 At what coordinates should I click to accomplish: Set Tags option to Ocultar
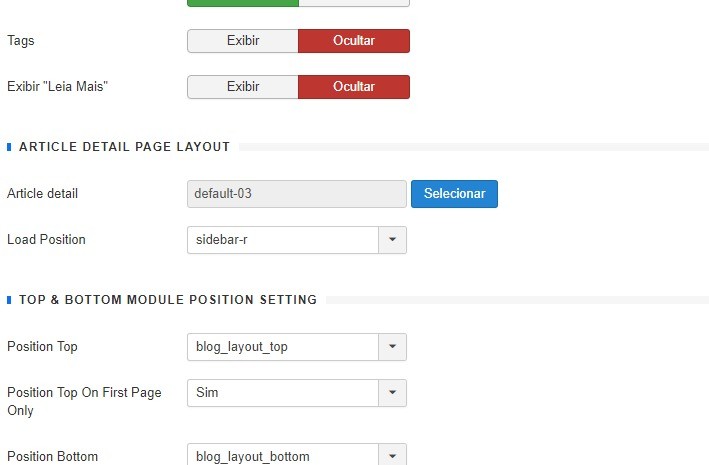(353, 41)
